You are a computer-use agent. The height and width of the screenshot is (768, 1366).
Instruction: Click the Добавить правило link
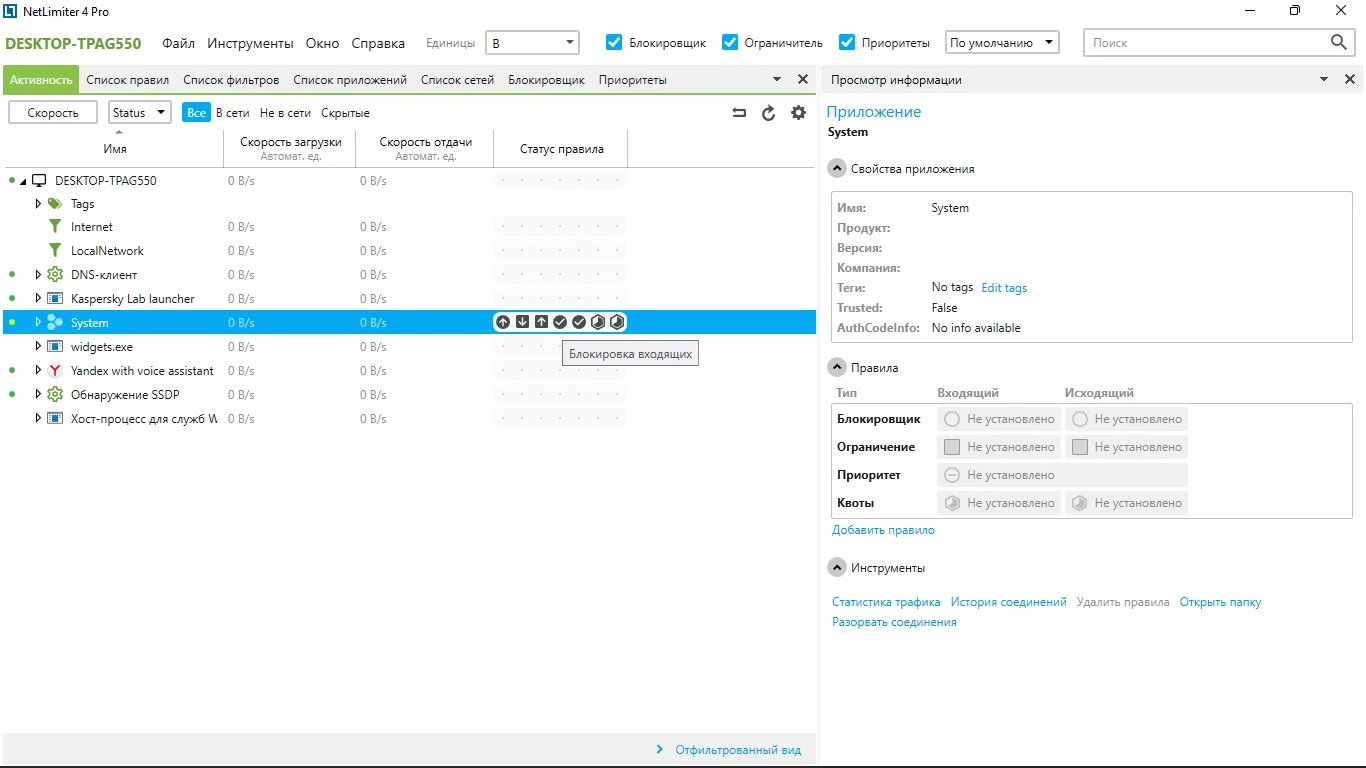click(883, 530)
